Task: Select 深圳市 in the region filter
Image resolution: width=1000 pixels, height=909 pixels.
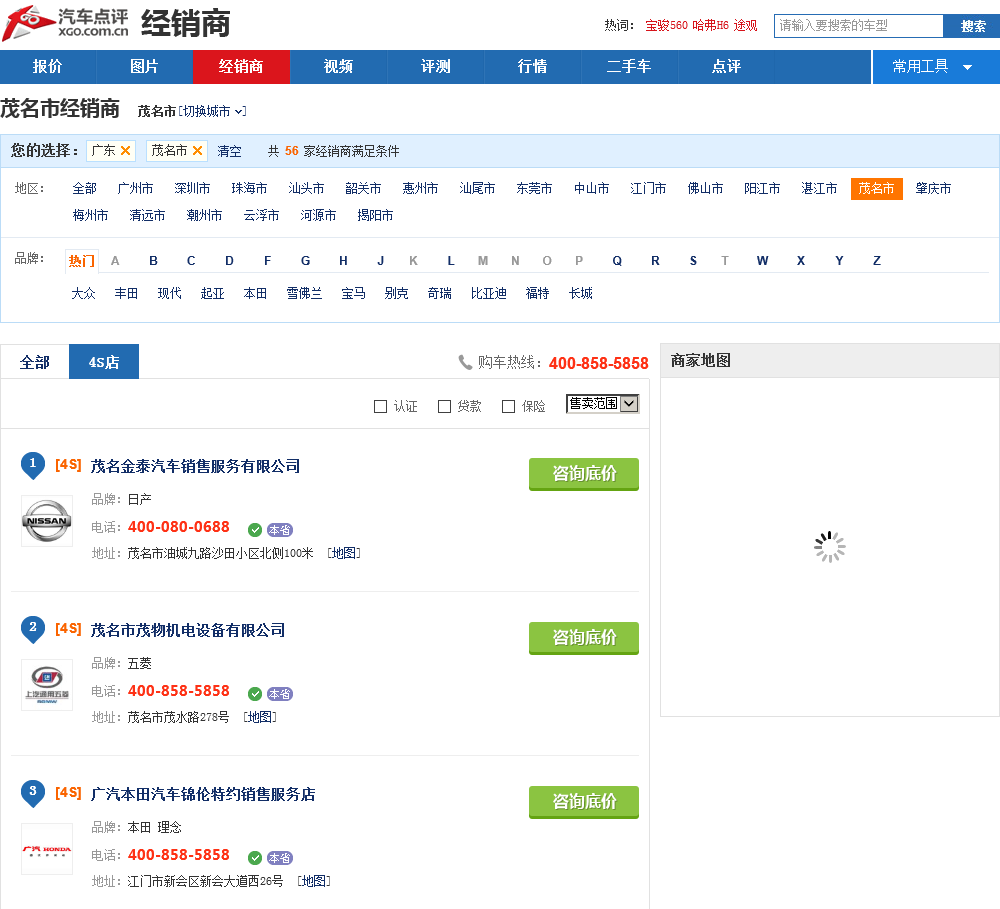Action: [192, 189]
